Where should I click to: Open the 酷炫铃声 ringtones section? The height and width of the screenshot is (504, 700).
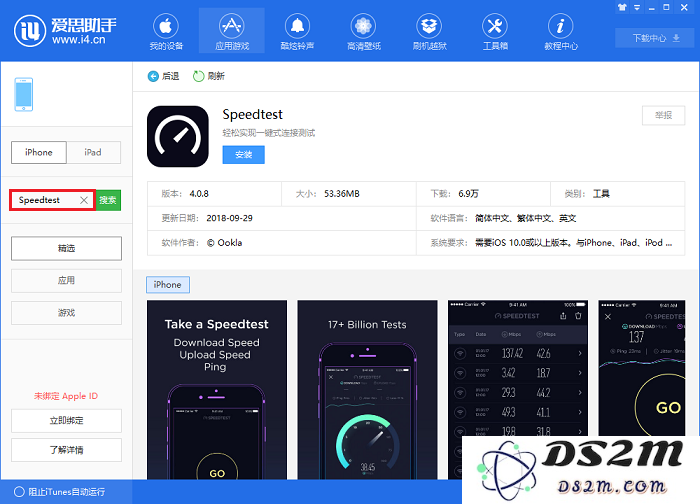tap(297, 31)
